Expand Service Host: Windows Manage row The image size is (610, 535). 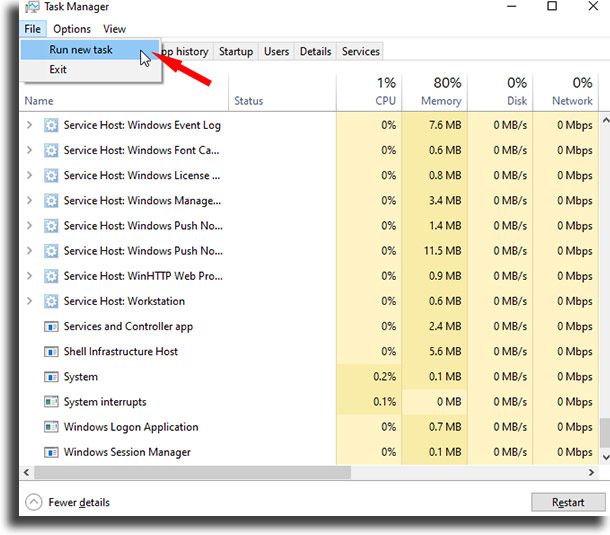point(29,200)
